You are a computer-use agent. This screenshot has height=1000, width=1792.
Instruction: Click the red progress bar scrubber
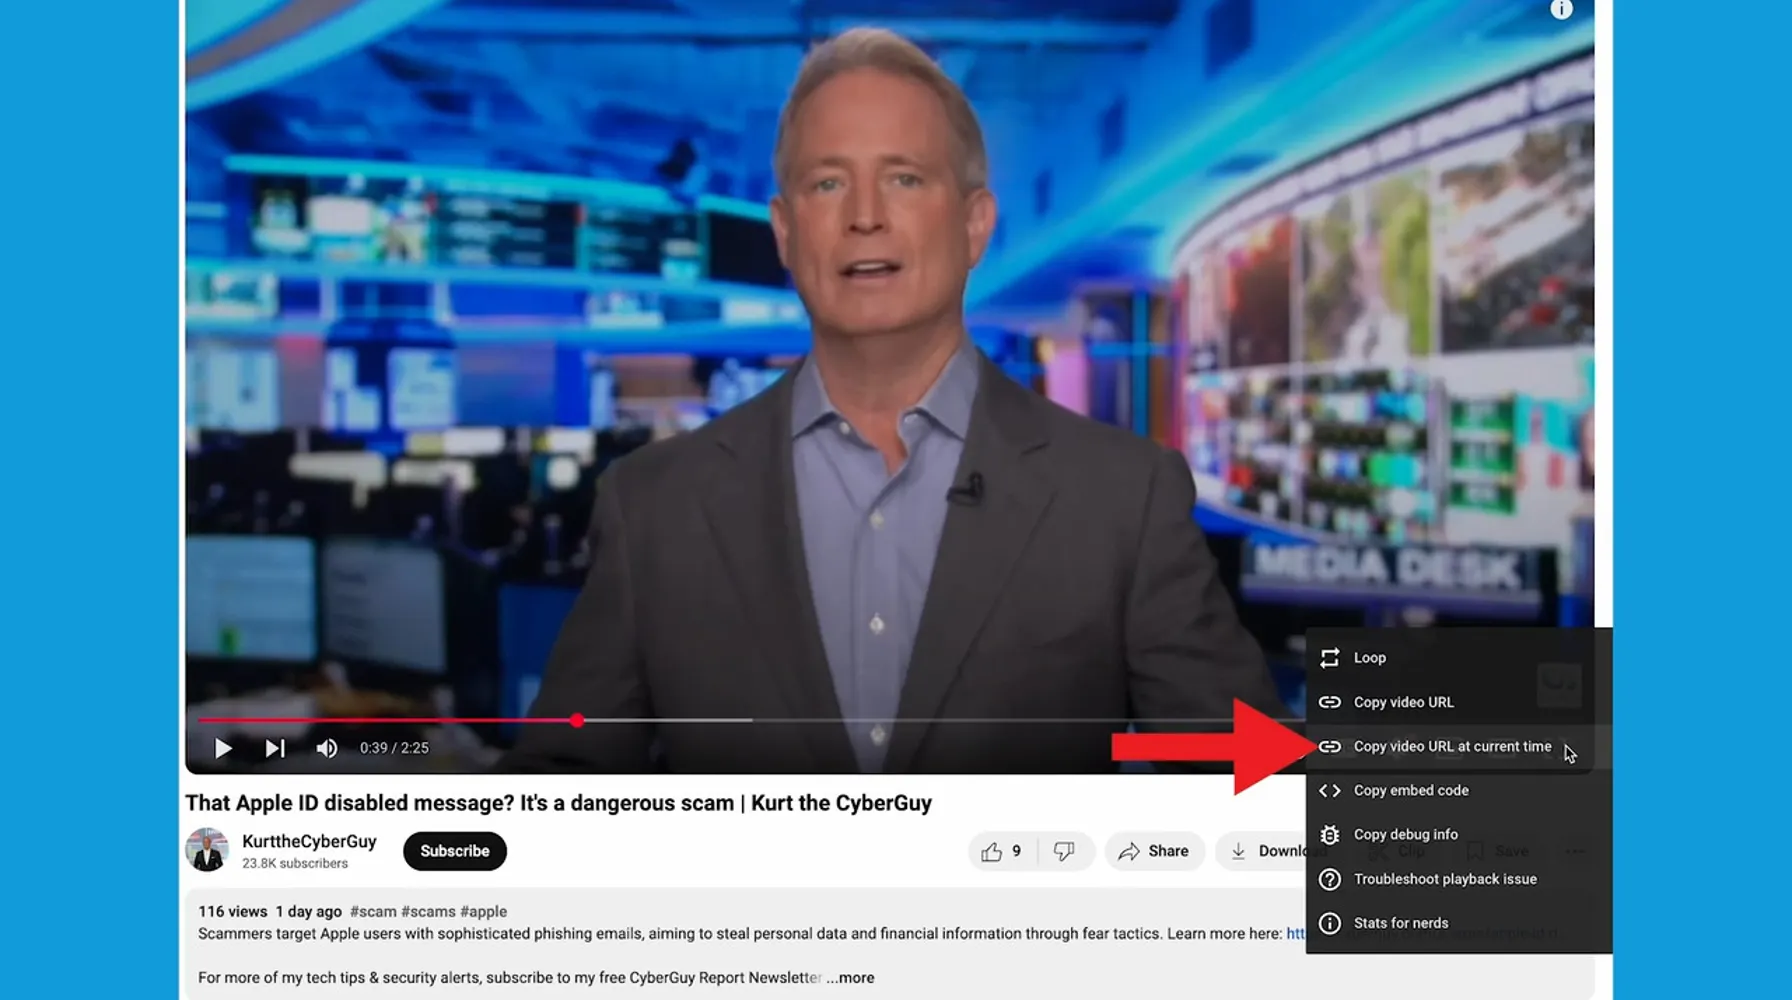click(577, 720)
